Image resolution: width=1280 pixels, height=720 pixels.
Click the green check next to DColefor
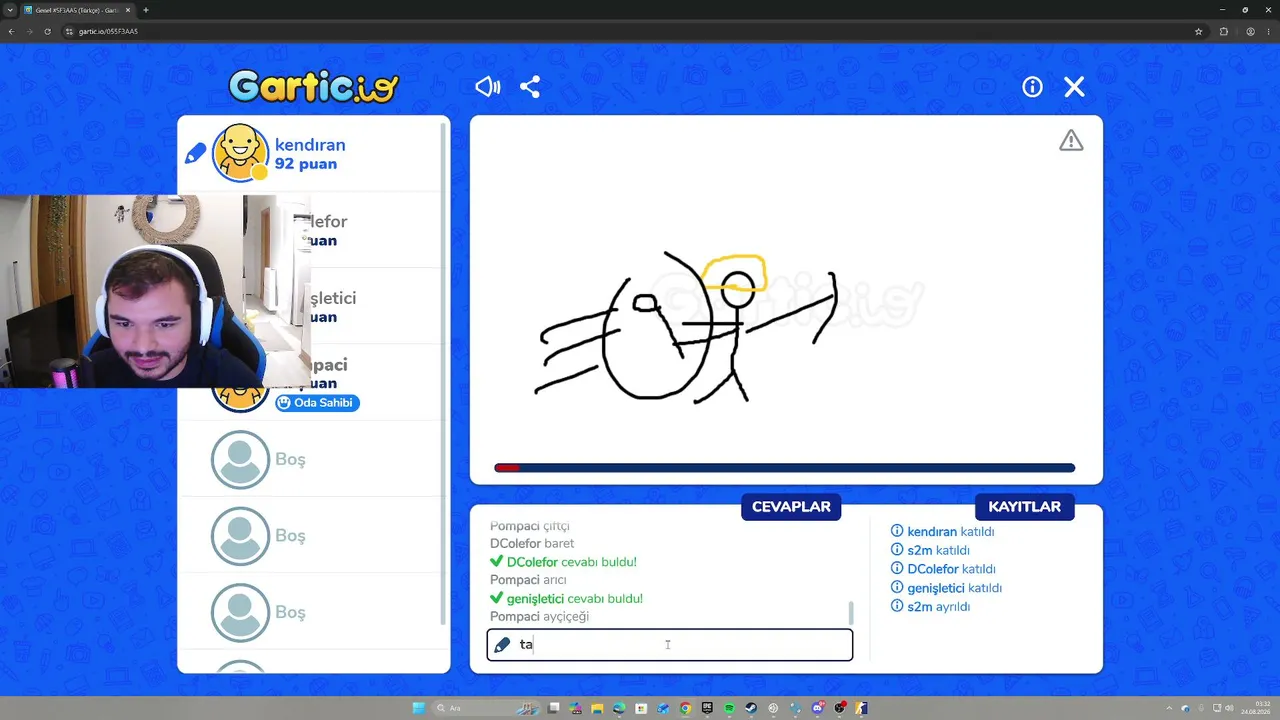pyautogui.click(x=496, y=562)
